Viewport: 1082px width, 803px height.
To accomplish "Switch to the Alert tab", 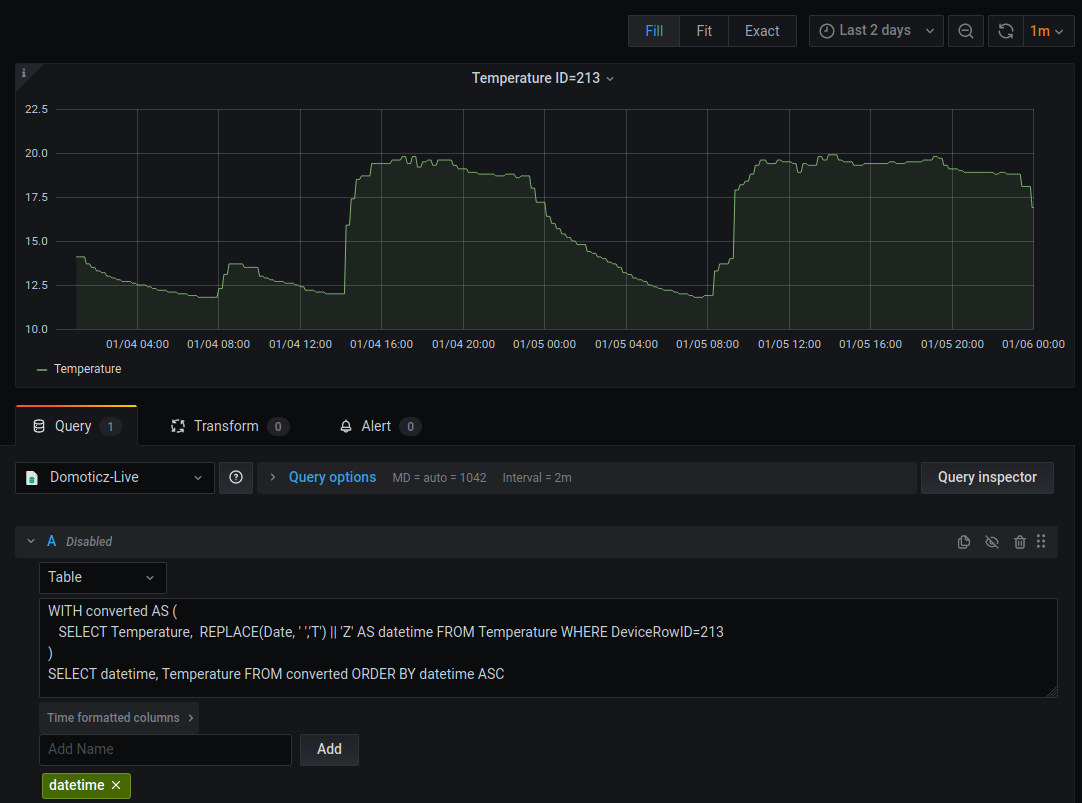I will (380, 426).
